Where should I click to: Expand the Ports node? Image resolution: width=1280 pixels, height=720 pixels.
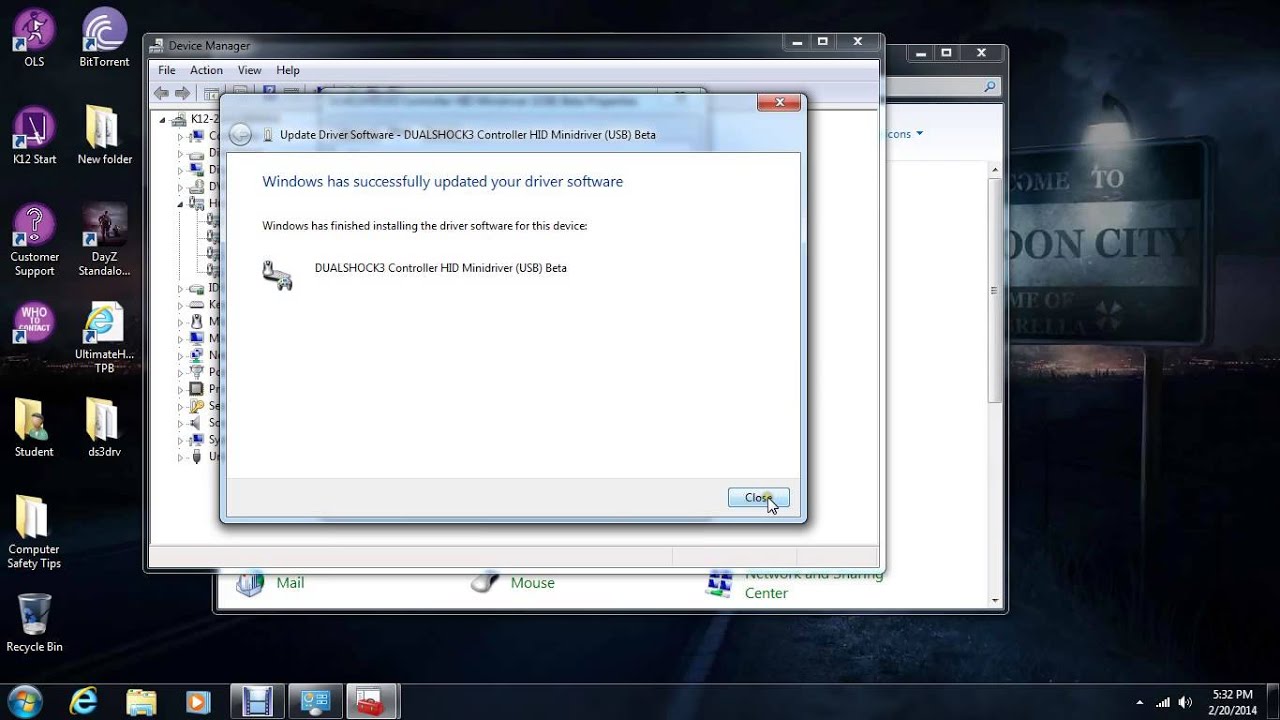click(x=181, y=372)
